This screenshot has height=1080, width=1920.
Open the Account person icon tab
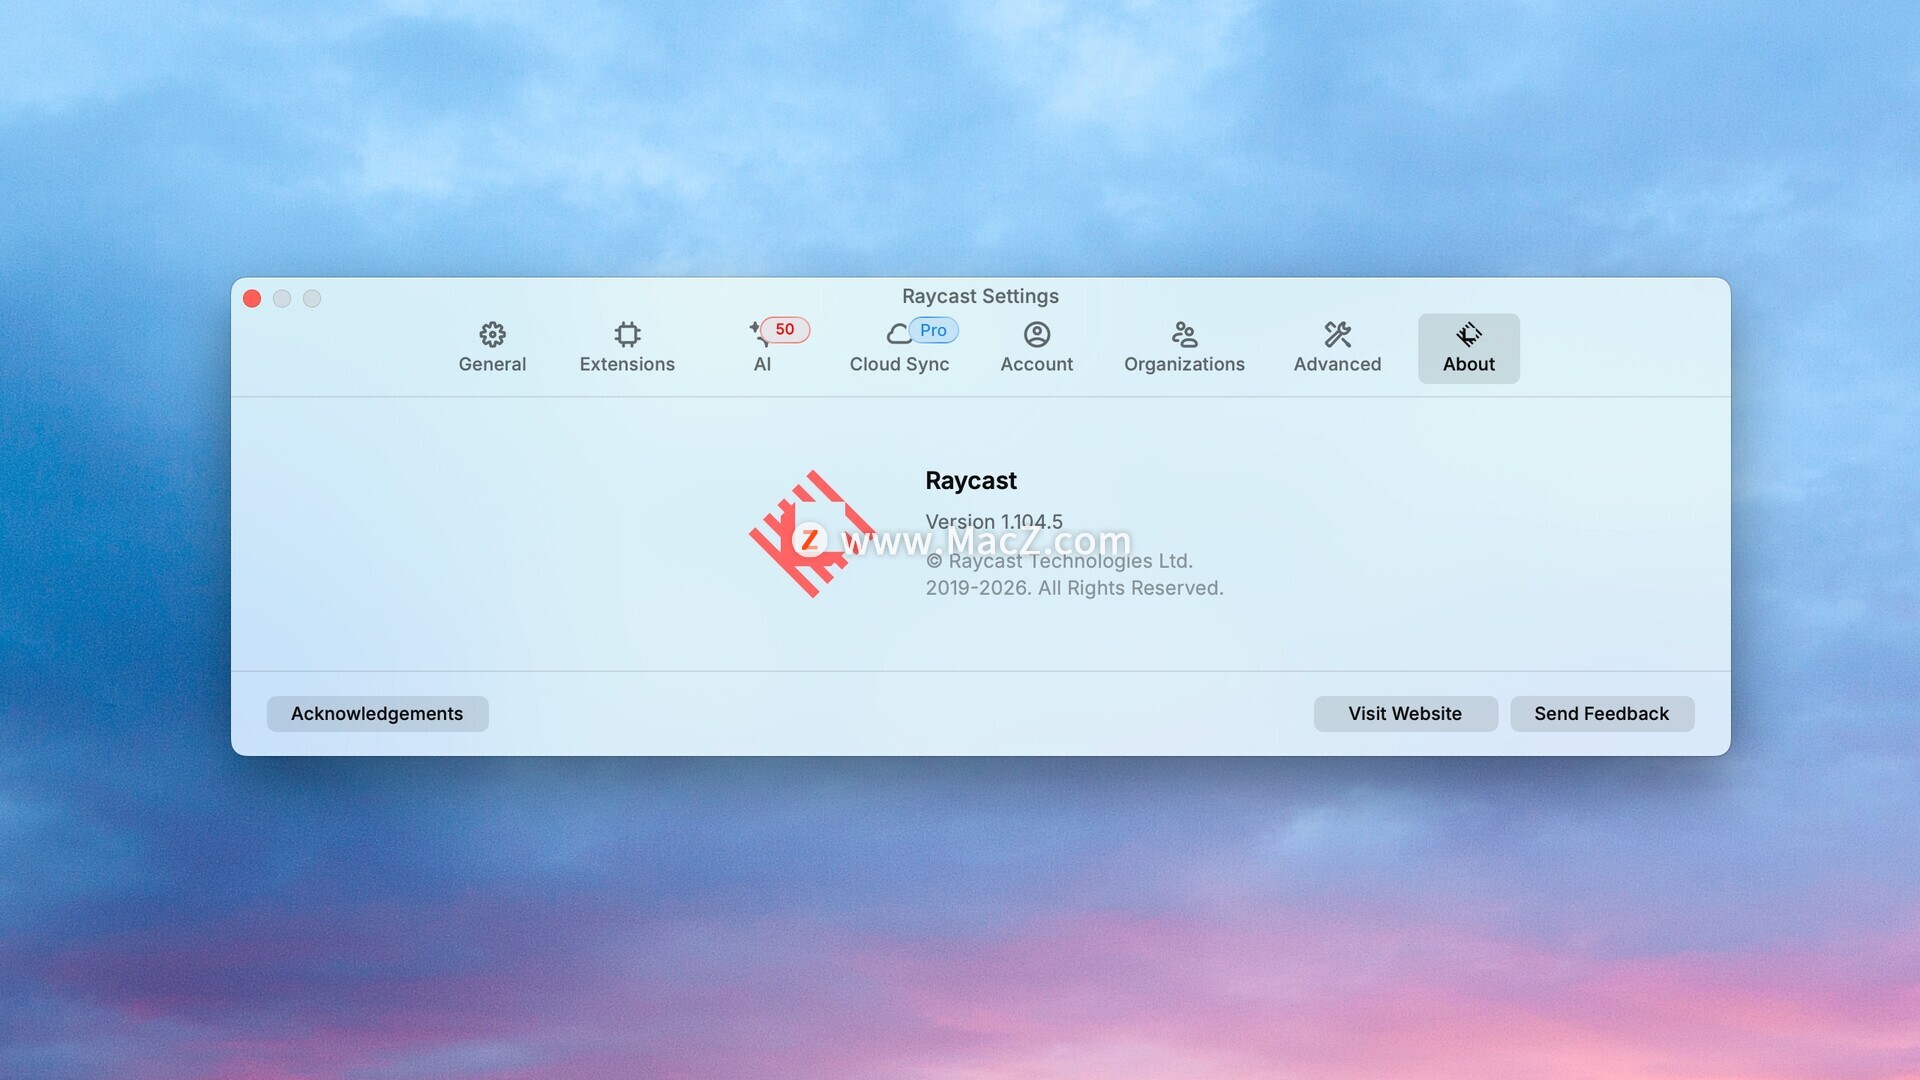pyautogui.click(x=1036, y=334)
